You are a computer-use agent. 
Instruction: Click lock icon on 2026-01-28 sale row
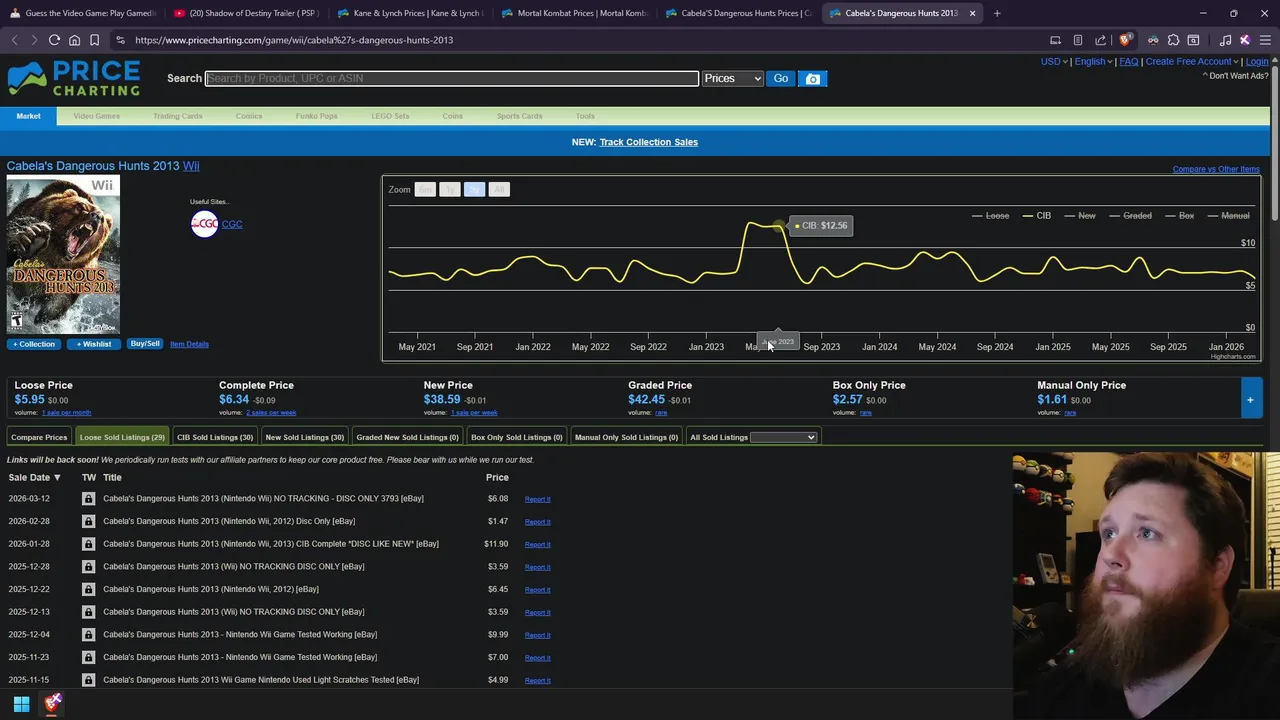pyautogui.click(x=88, y=544)
